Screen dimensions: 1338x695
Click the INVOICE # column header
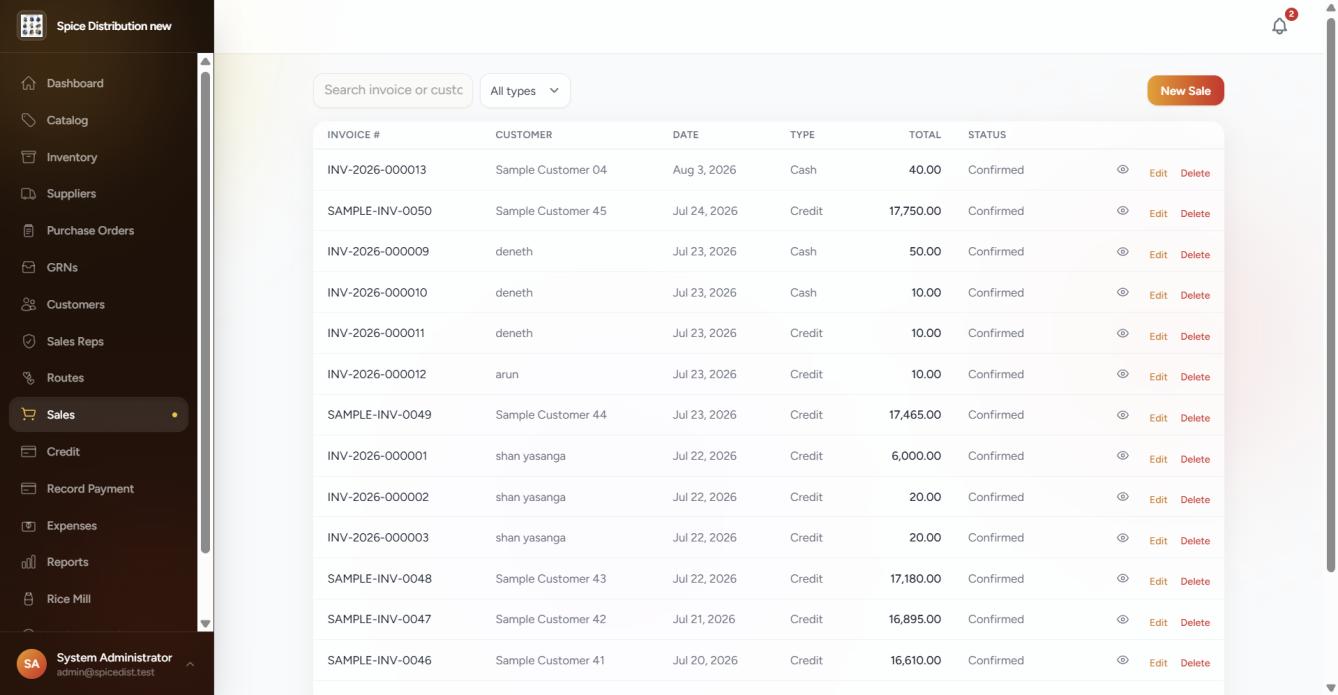353,135
